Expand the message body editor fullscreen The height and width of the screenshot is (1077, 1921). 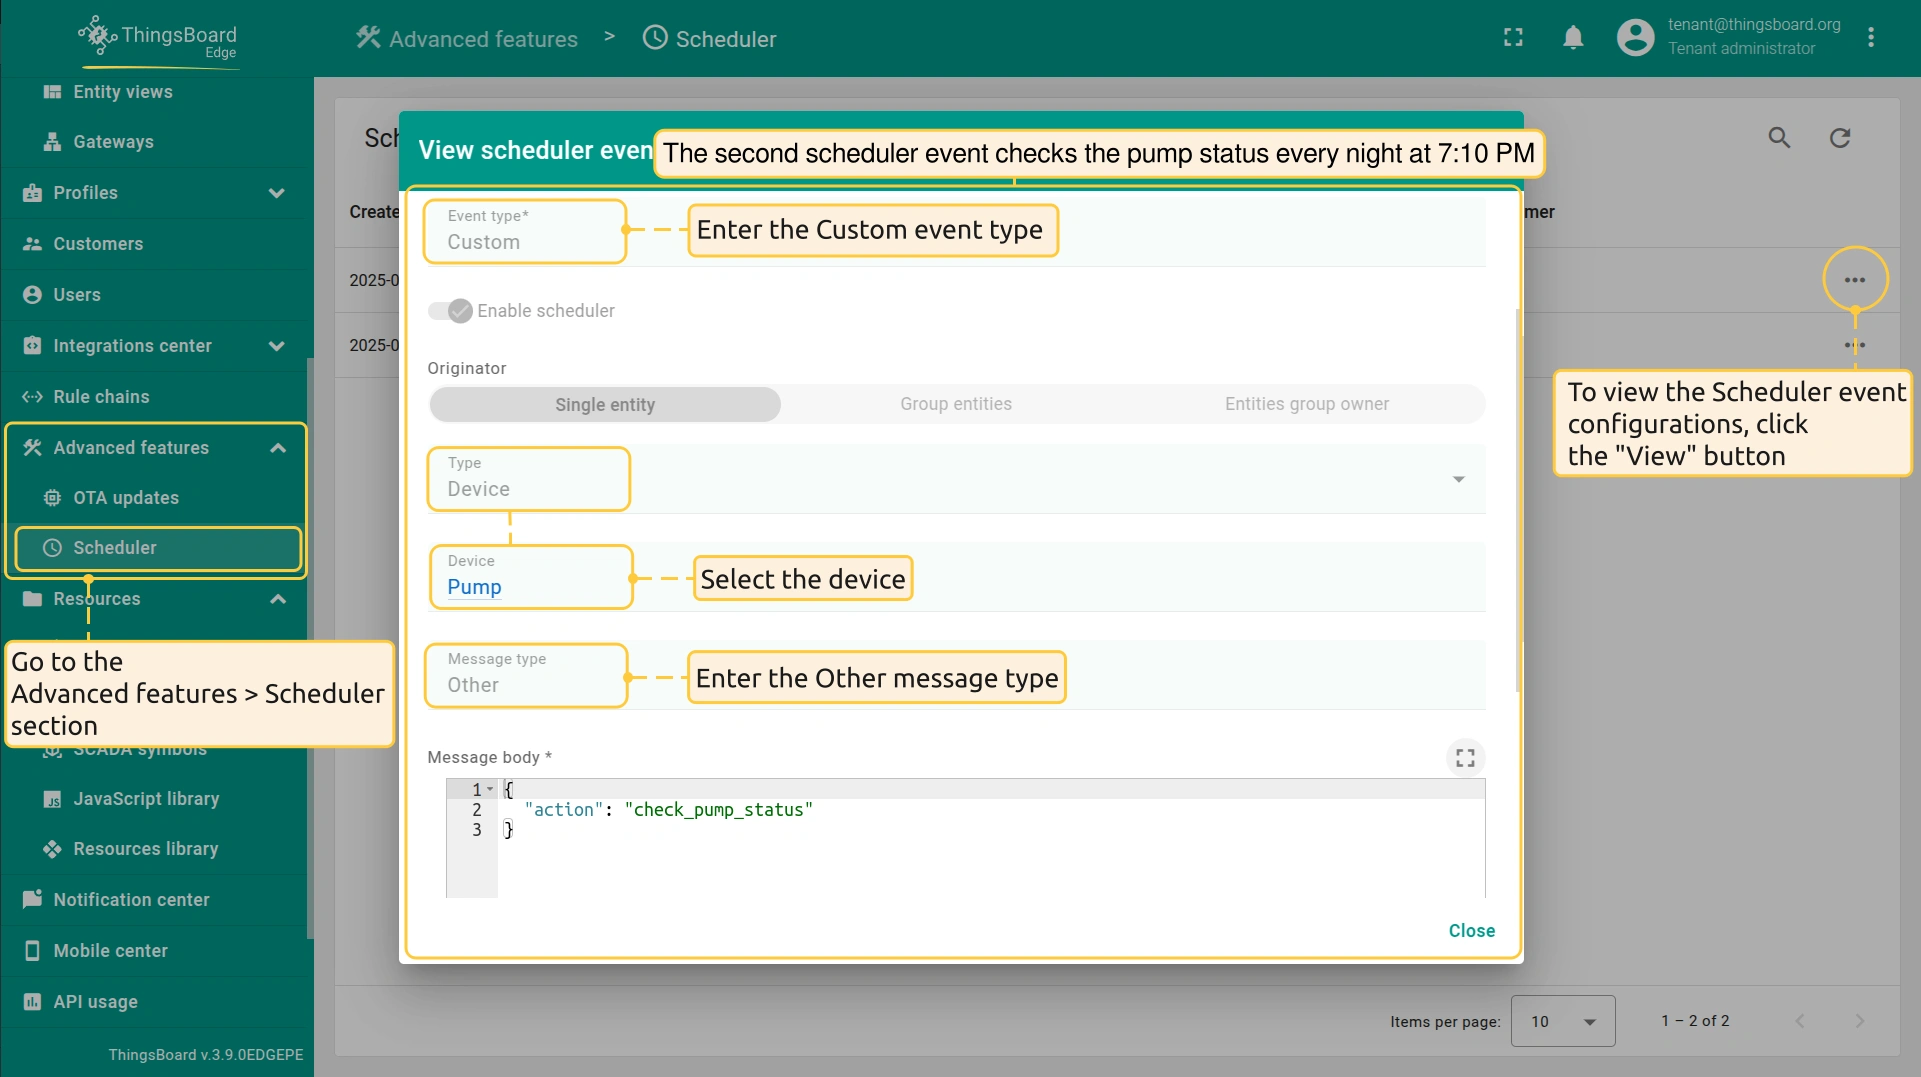click(1465, 758)
